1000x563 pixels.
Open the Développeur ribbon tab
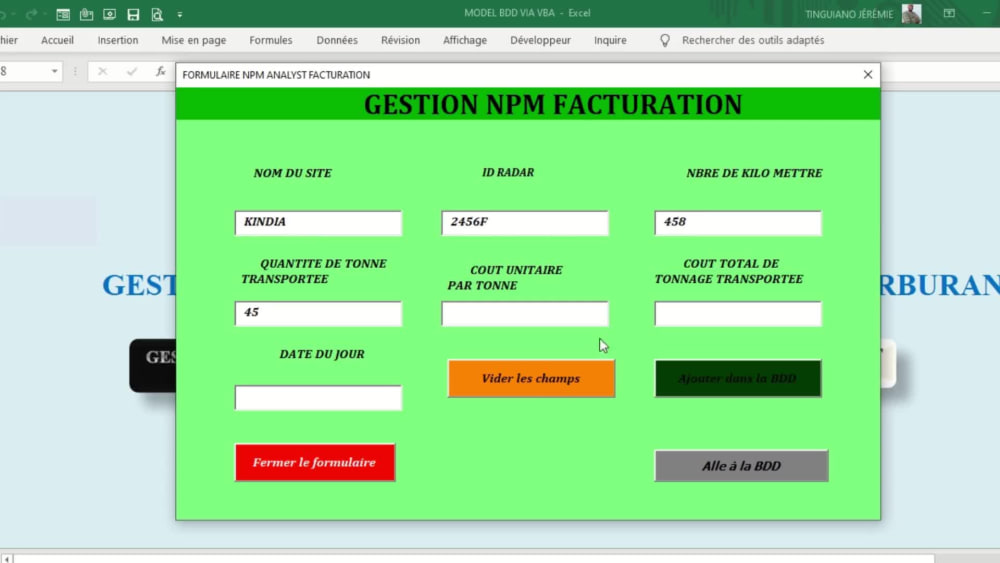click(x=540, y=40)
